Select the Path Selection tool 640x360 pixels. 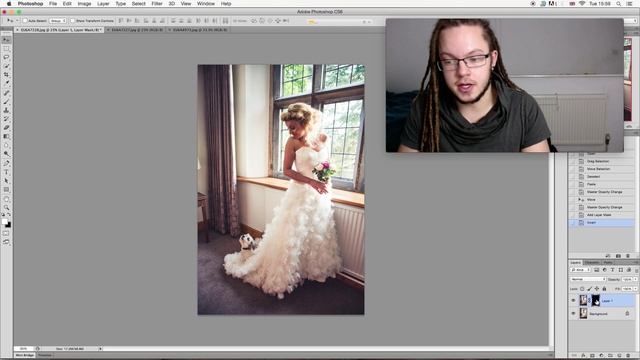click(x=6, y=181)
